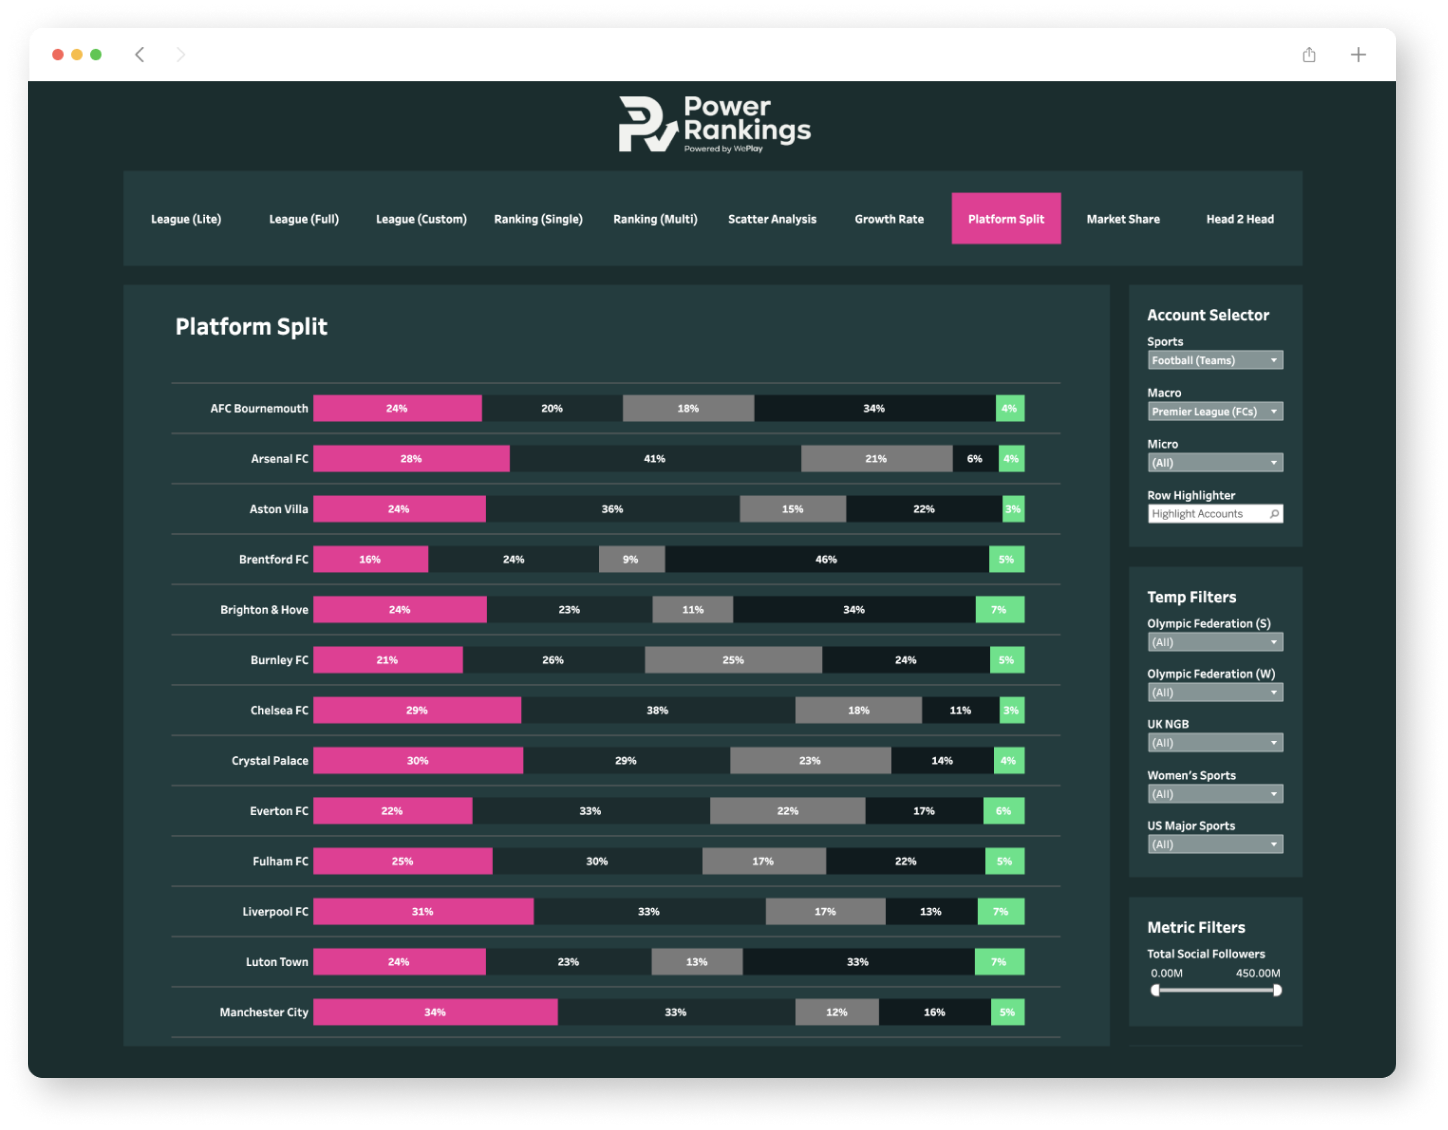Click Brentford FC's 46% bar segment
This screenshot has height=1130, width=1448.
pos(827,559)
